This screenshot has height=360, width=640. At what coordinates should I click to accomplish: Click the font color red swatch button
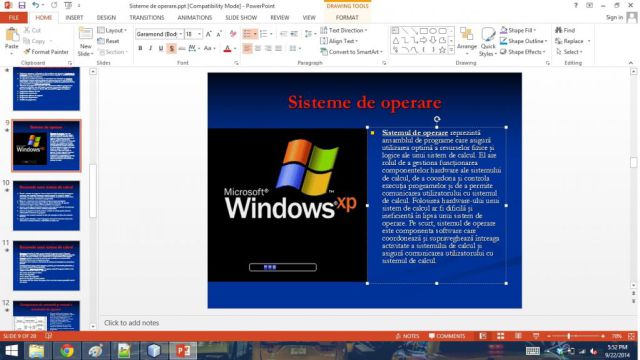(x=227, y=49)
